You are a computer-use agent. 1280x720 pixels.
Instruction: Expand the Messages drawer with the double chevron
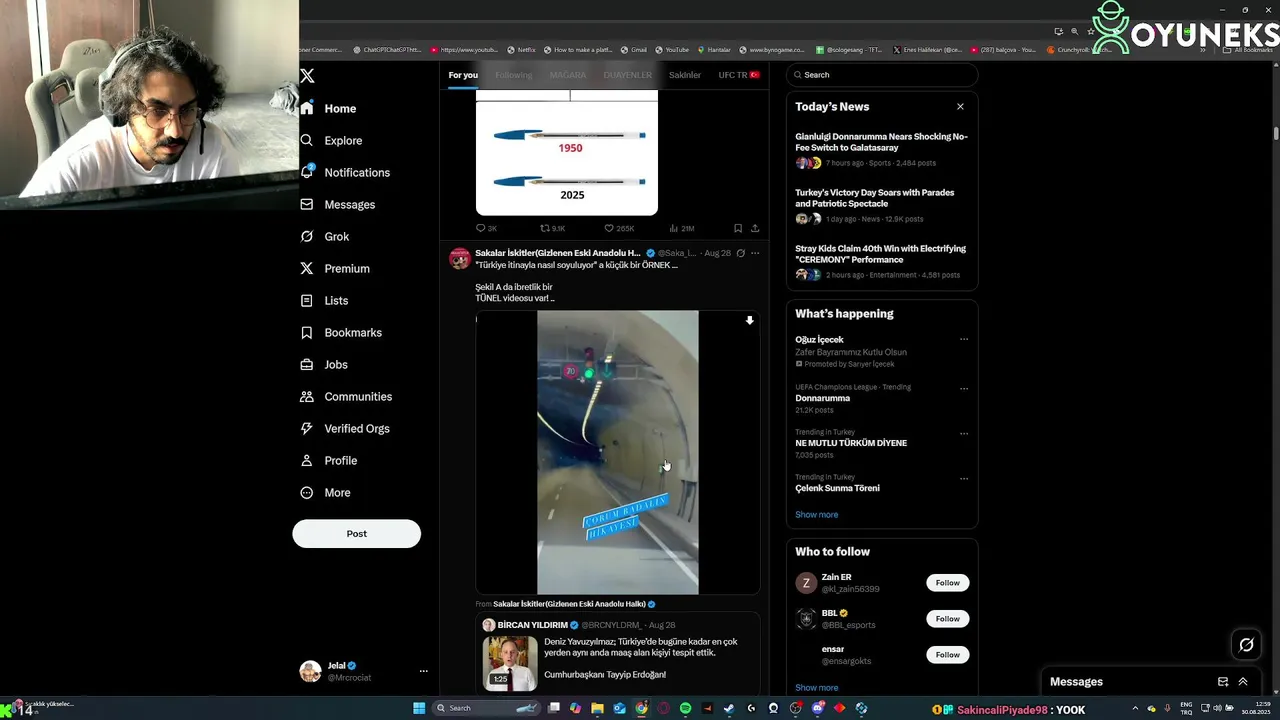pyautogui.click(x=1243, y=682)
